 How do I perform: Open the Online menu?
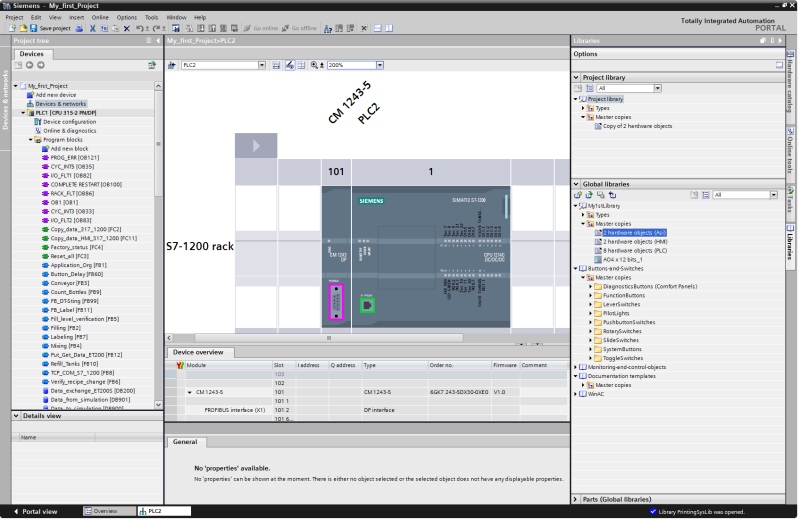(101, 17)
